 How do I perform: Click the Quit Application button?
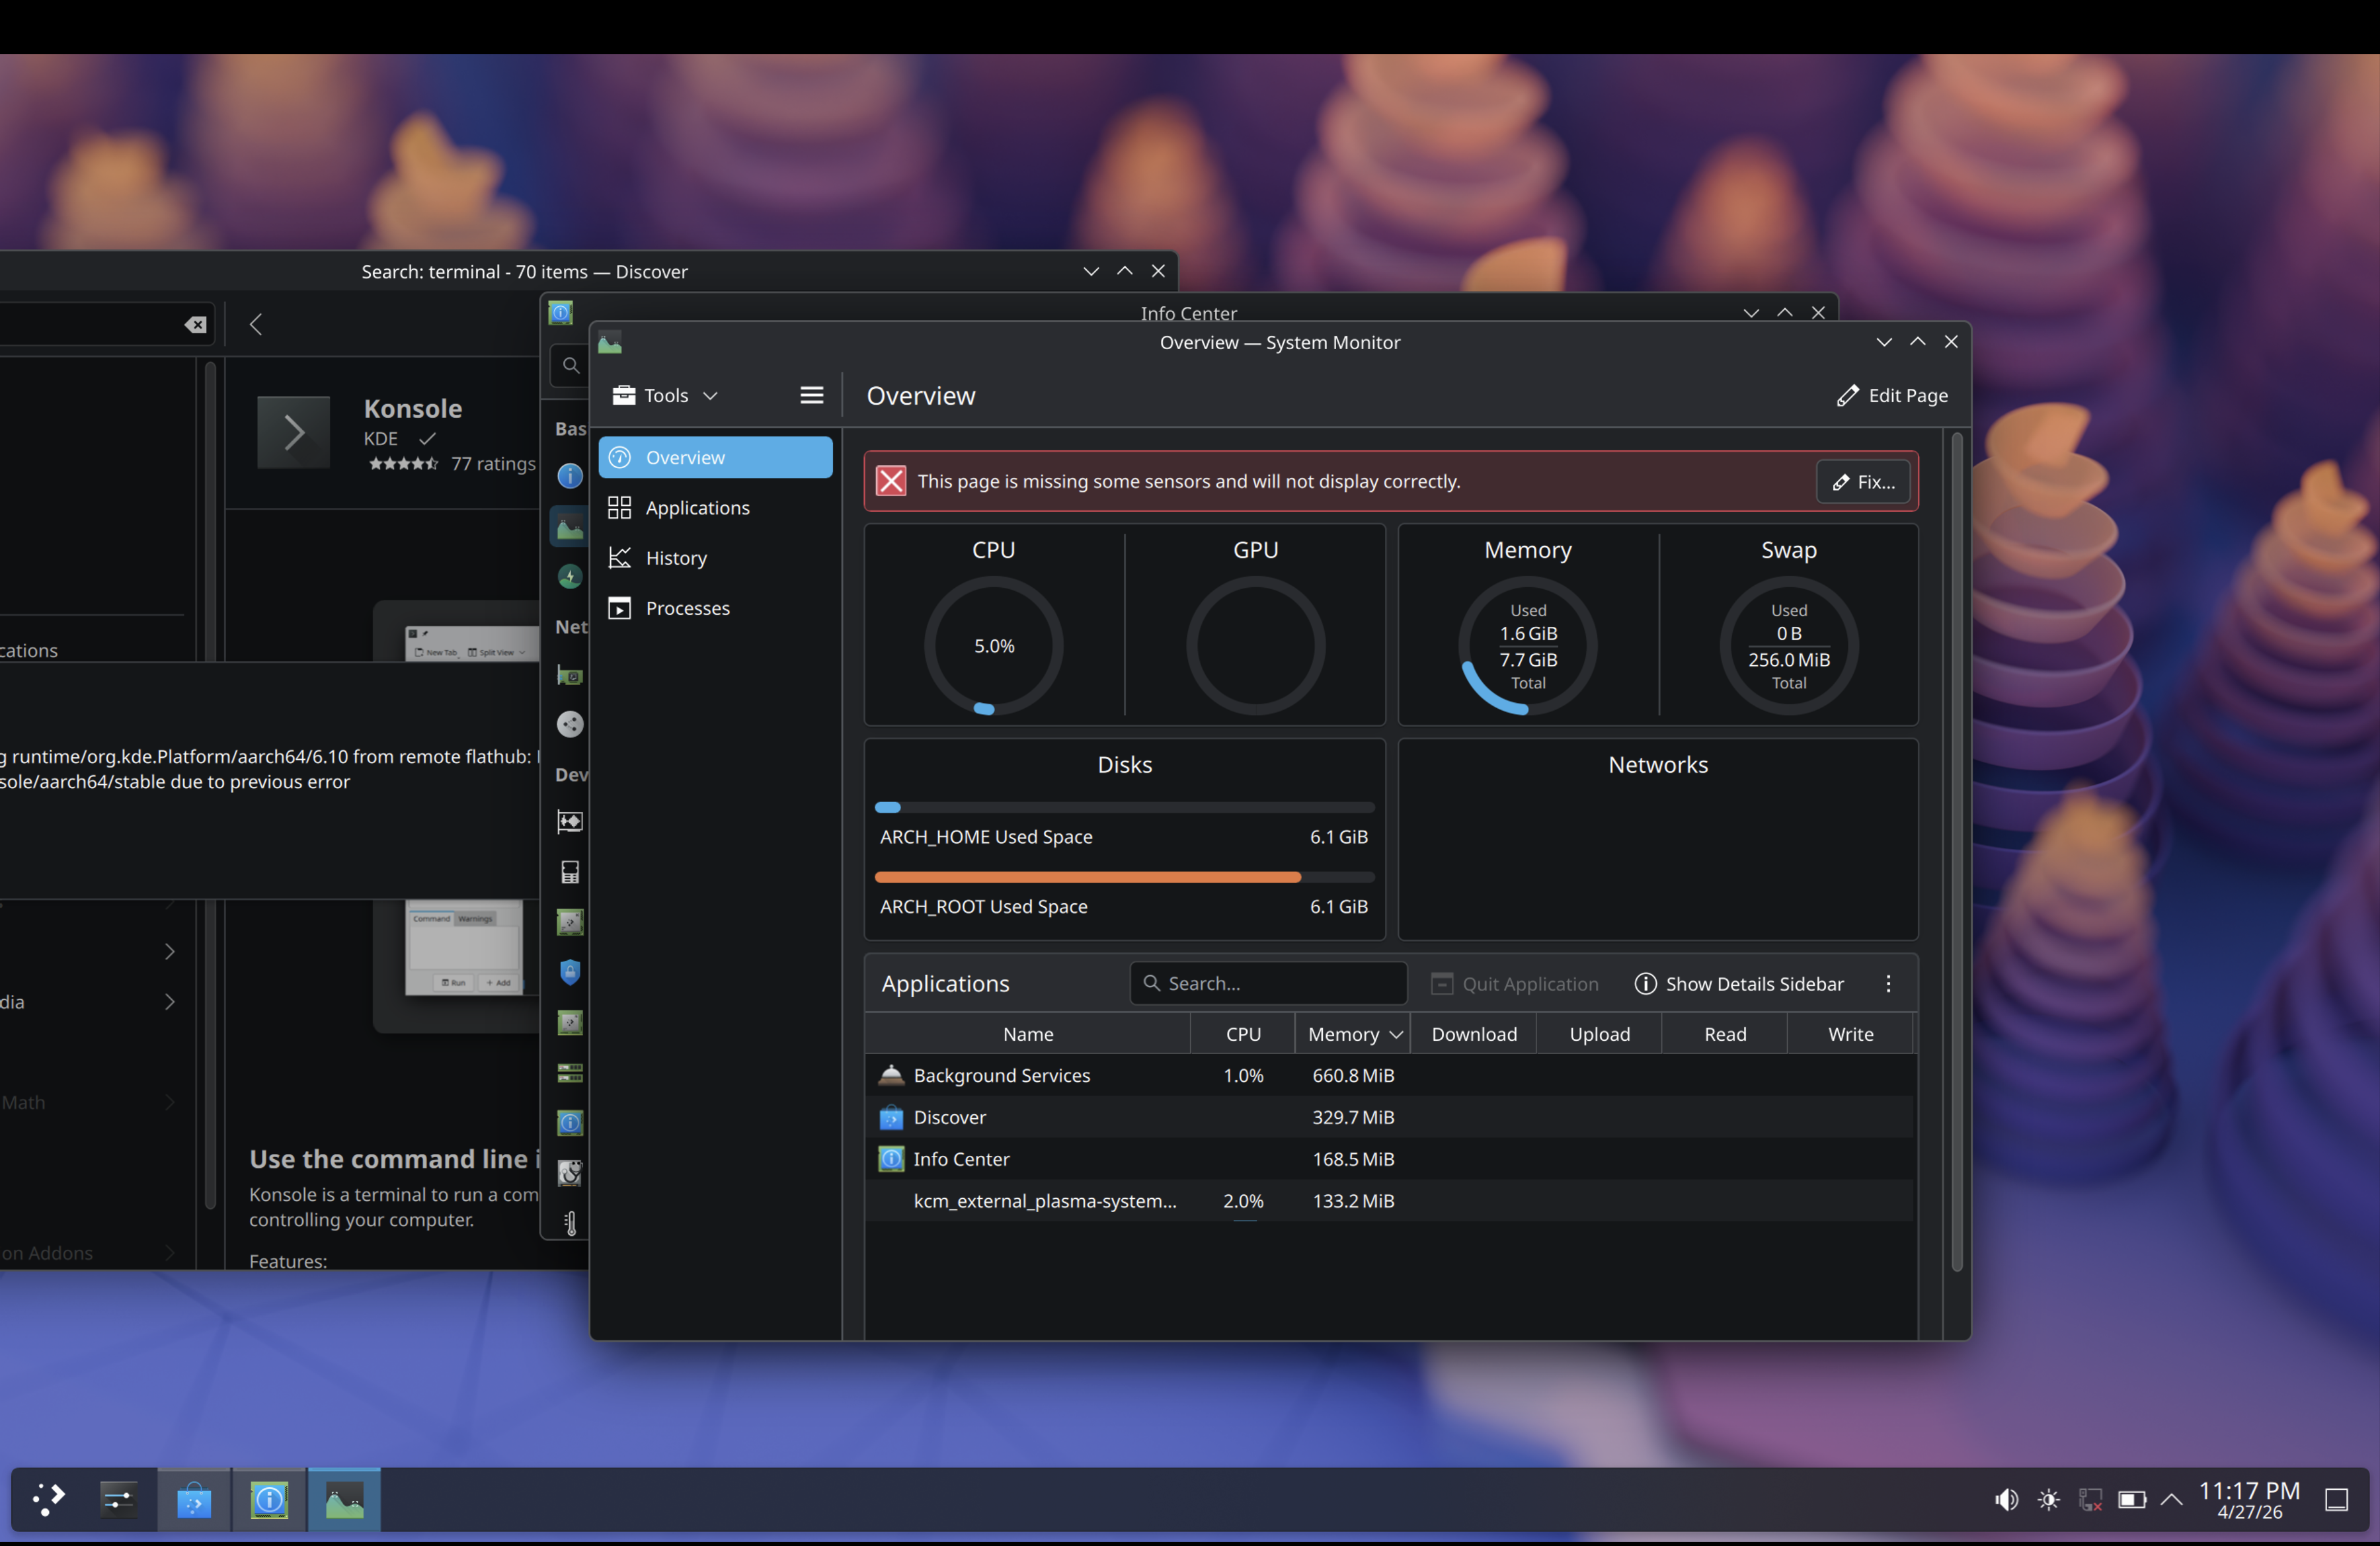pos(1514,984)
